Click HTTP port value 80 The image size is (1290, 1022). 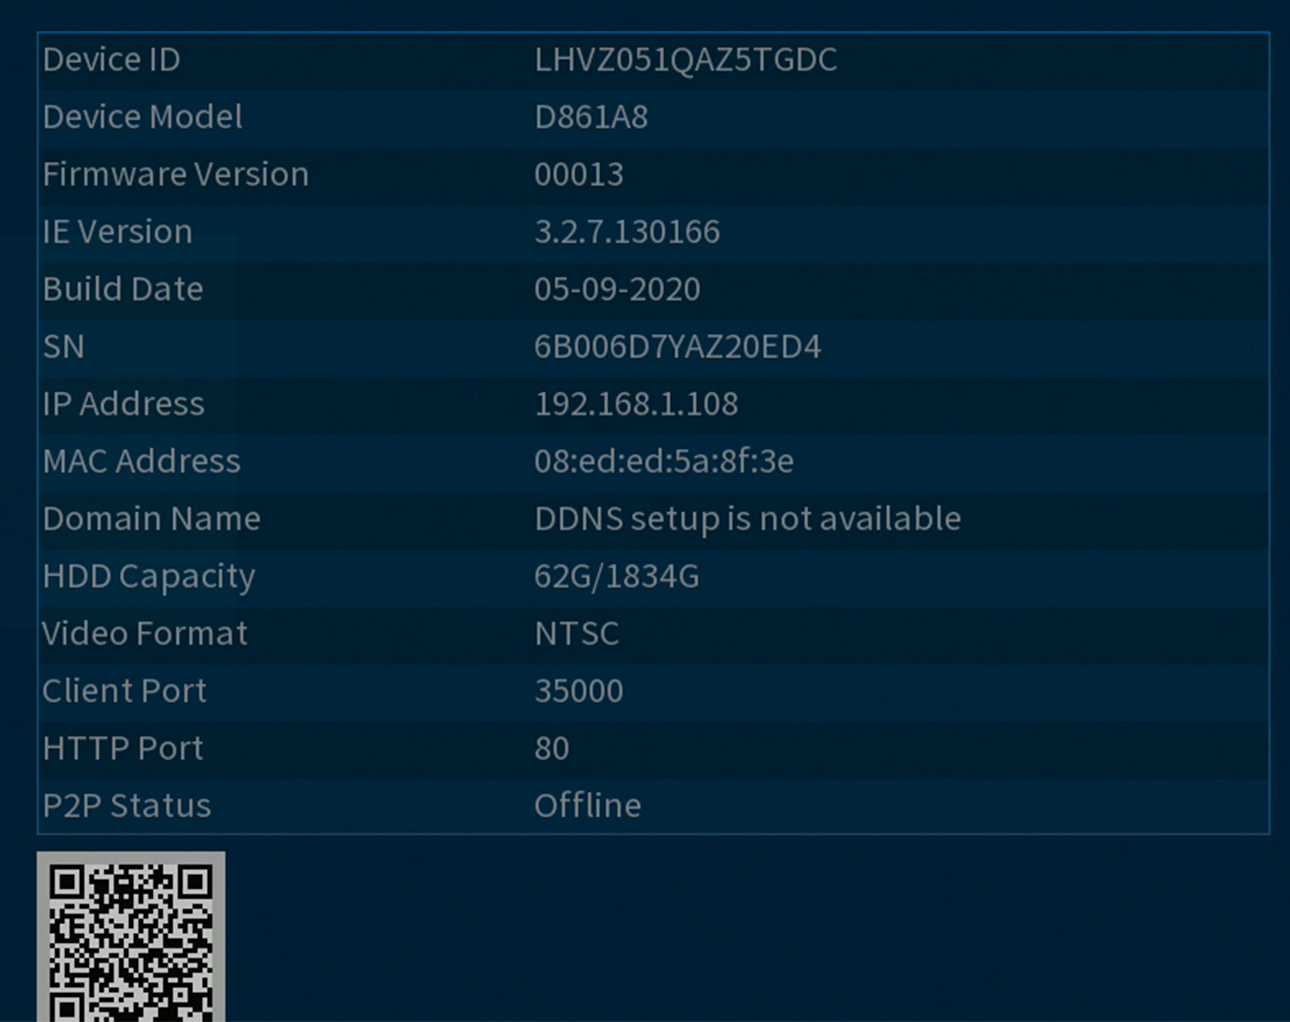coord(551,748)
